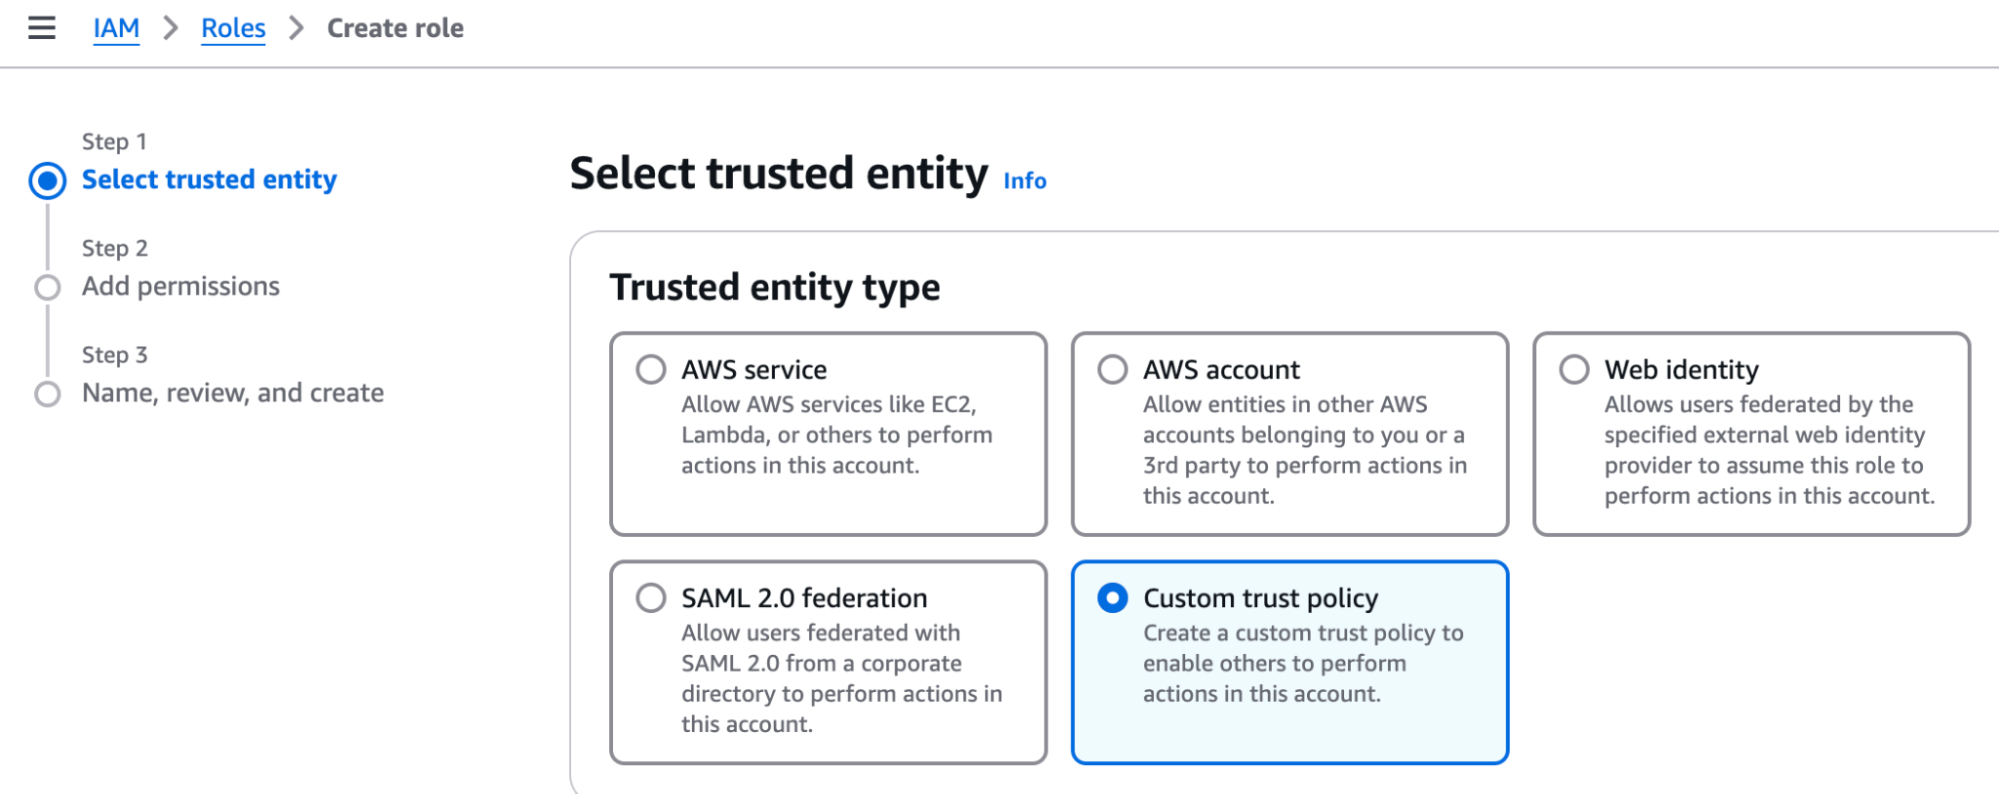
Task: Click the AWS service option card
Action: click(828, 434)
